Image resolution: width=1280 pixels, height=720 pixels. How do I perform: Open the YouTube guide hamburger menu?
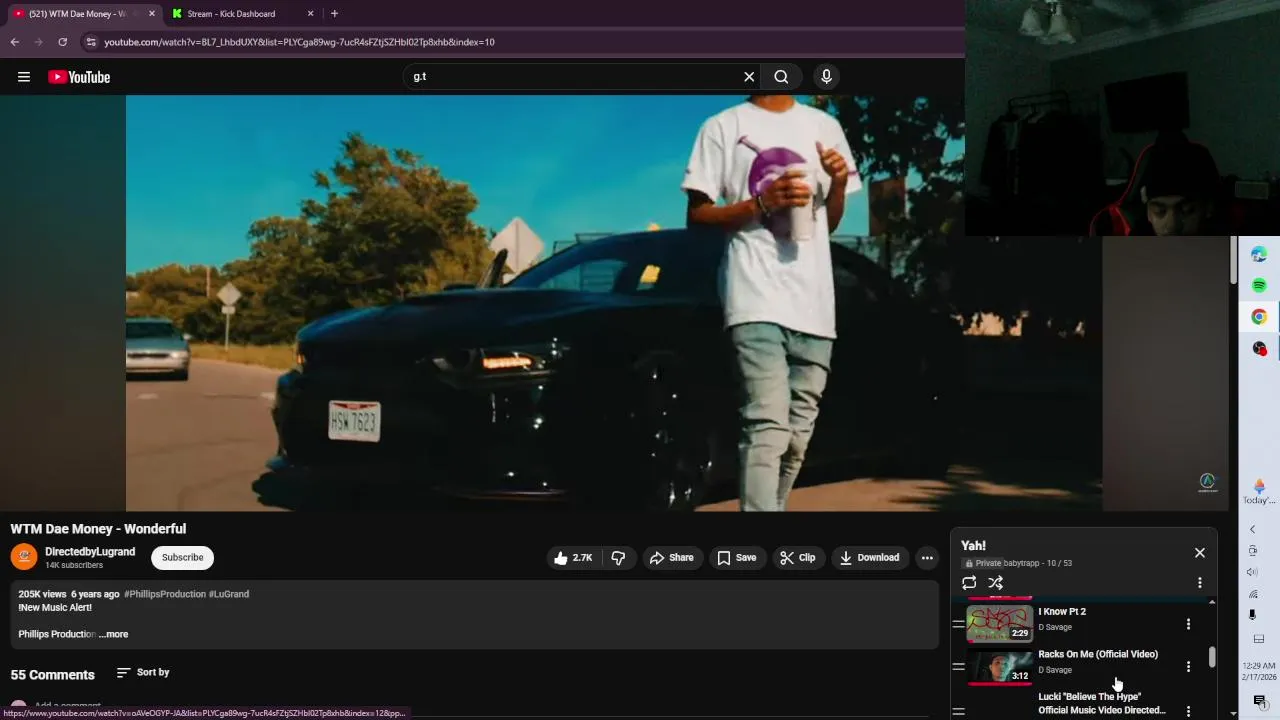(x=24, y=77)
